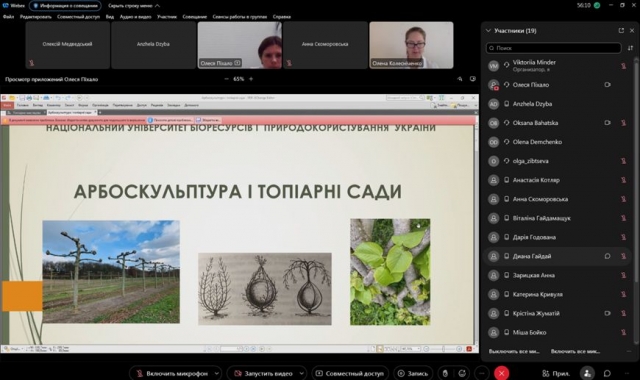Viewport: 640px width, 380px height.
Task: Open the Совещание menu
Action: pyautogui.click(x=195, y=17)
